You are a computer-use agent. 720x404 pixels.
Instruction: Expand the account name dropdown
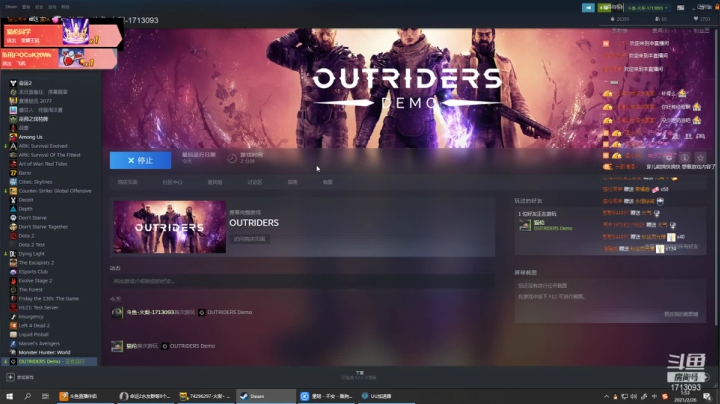(647, 8)
